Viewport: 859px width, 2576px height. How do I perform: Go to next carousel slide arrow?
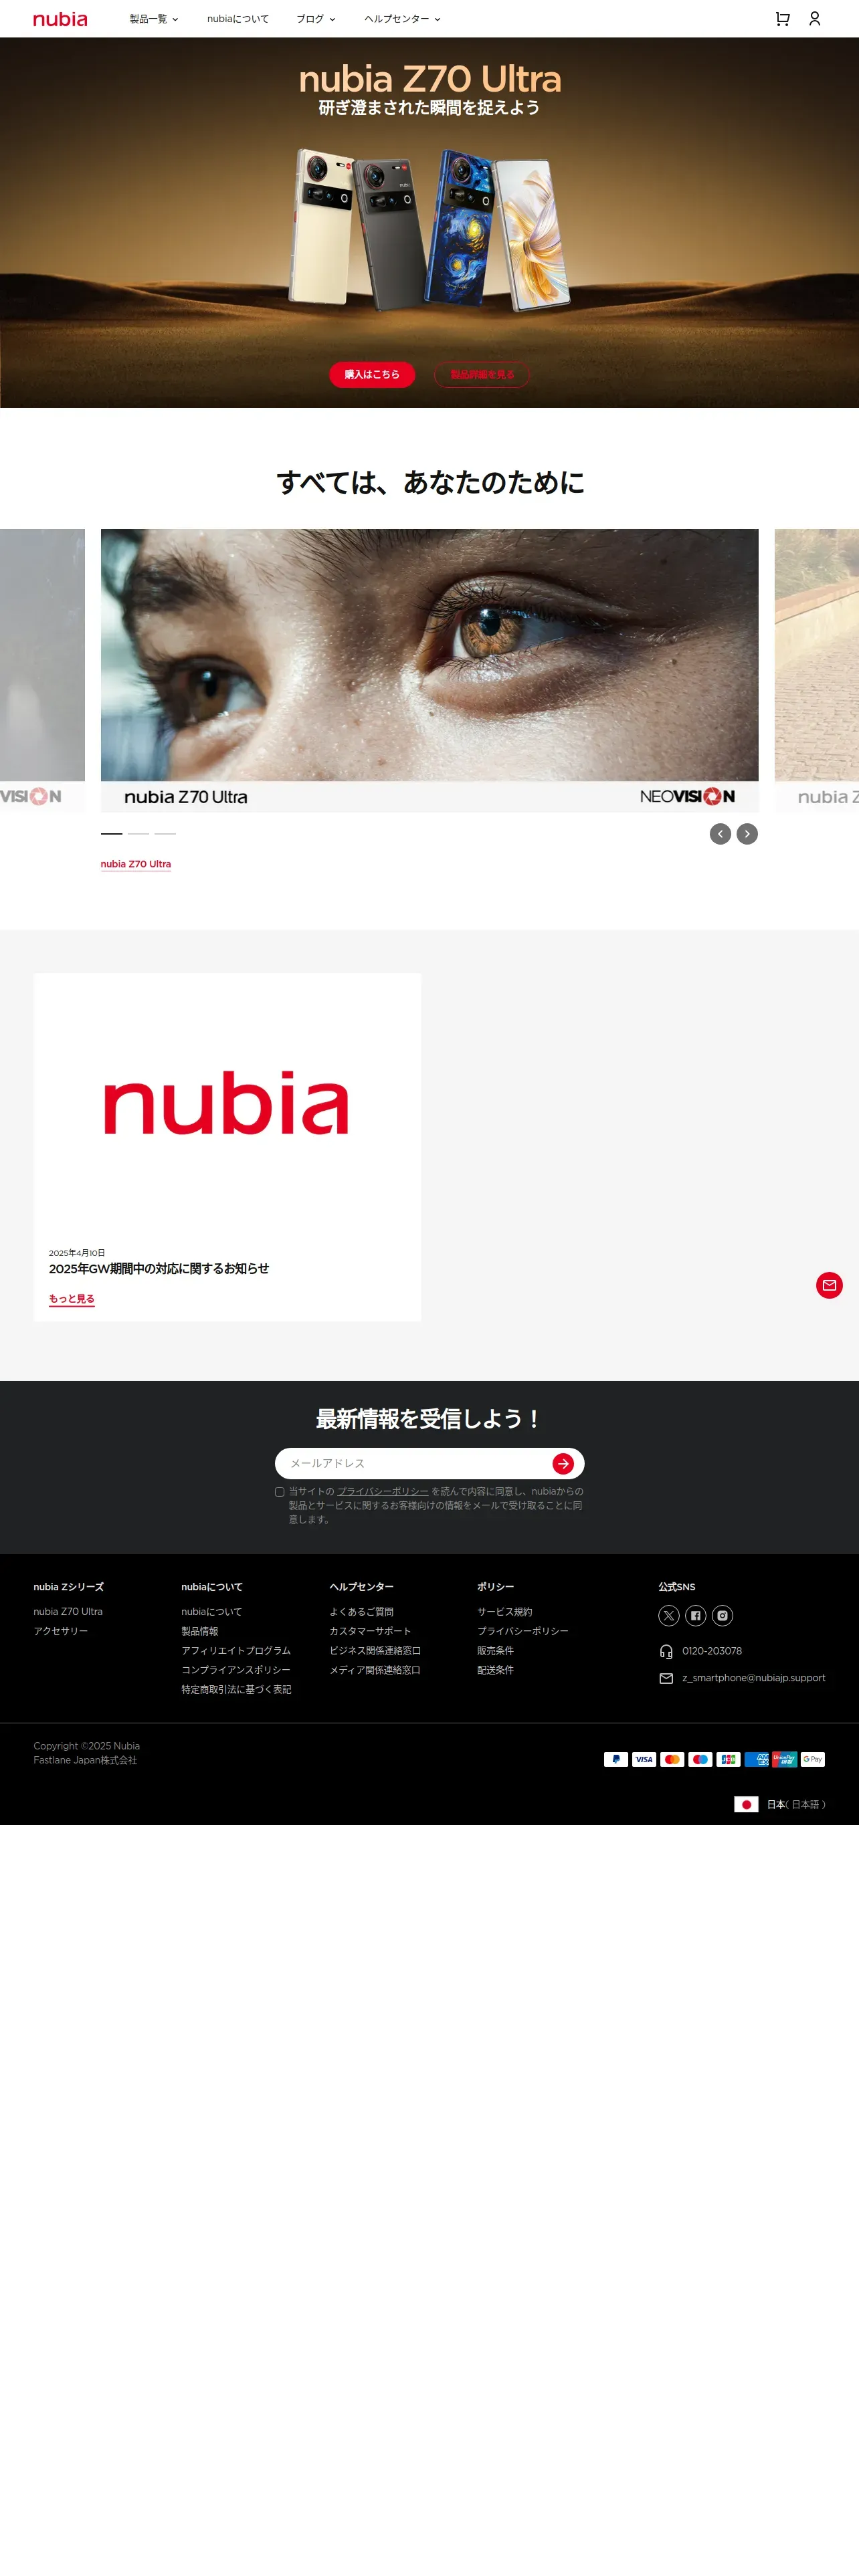[747, 834]
